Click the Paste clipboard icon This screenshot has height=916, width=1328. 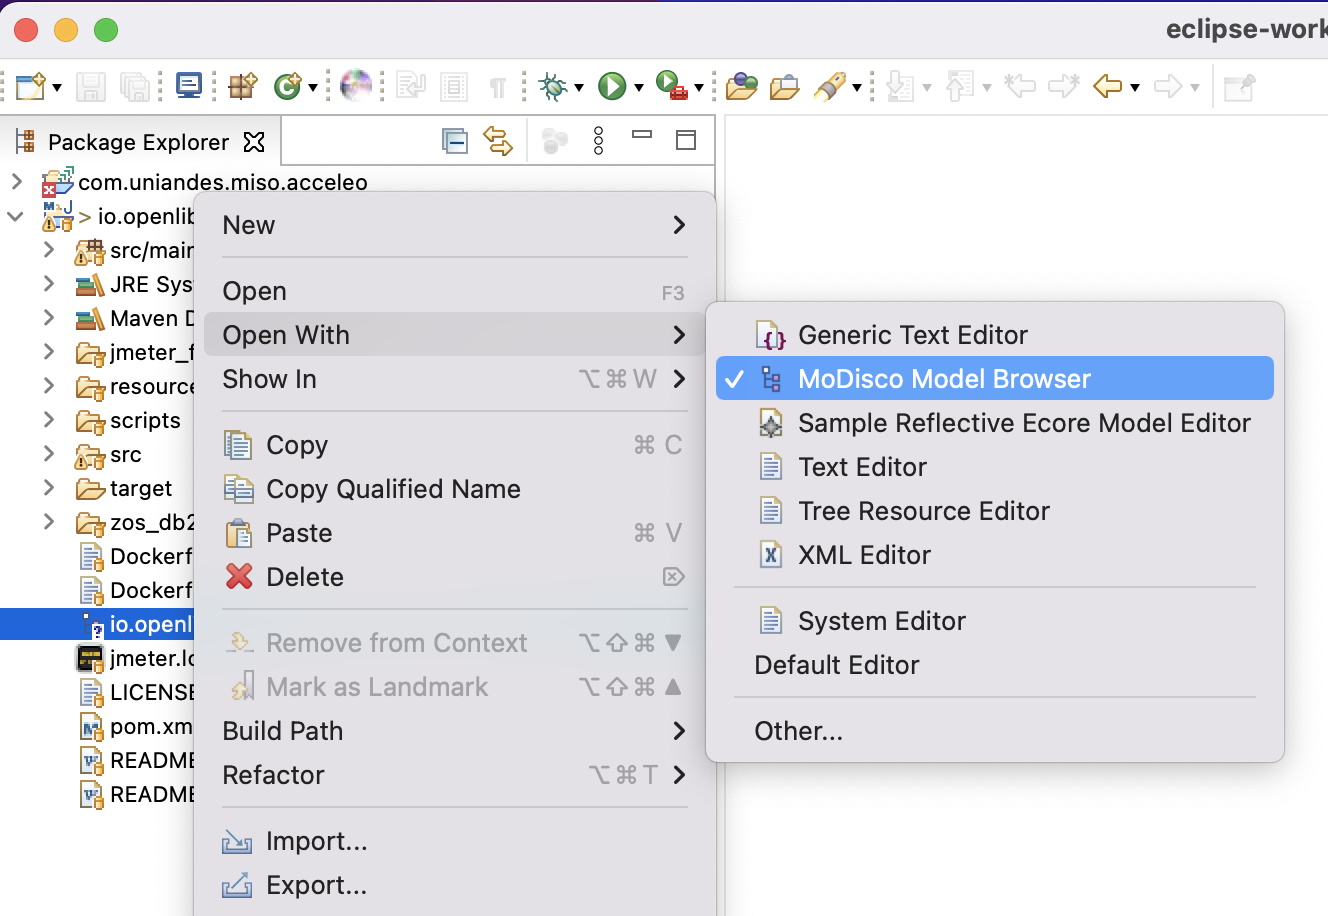(x=239, y=533)
